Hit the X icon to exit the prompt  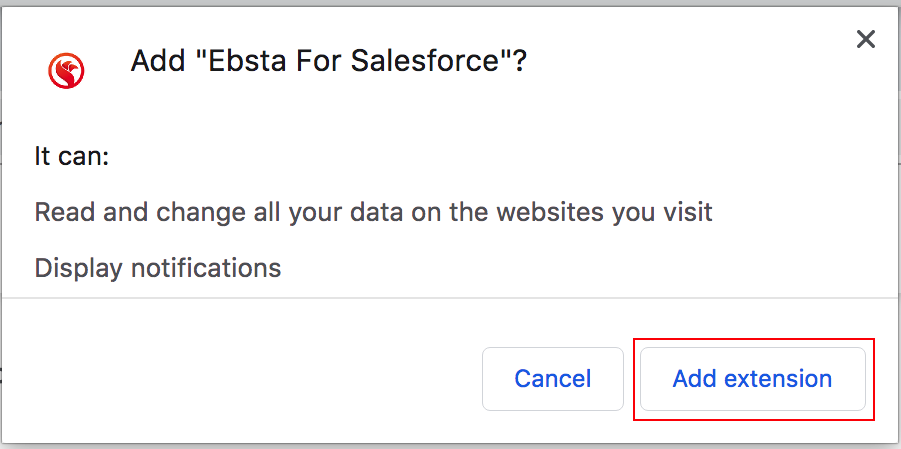coord(866,39)
